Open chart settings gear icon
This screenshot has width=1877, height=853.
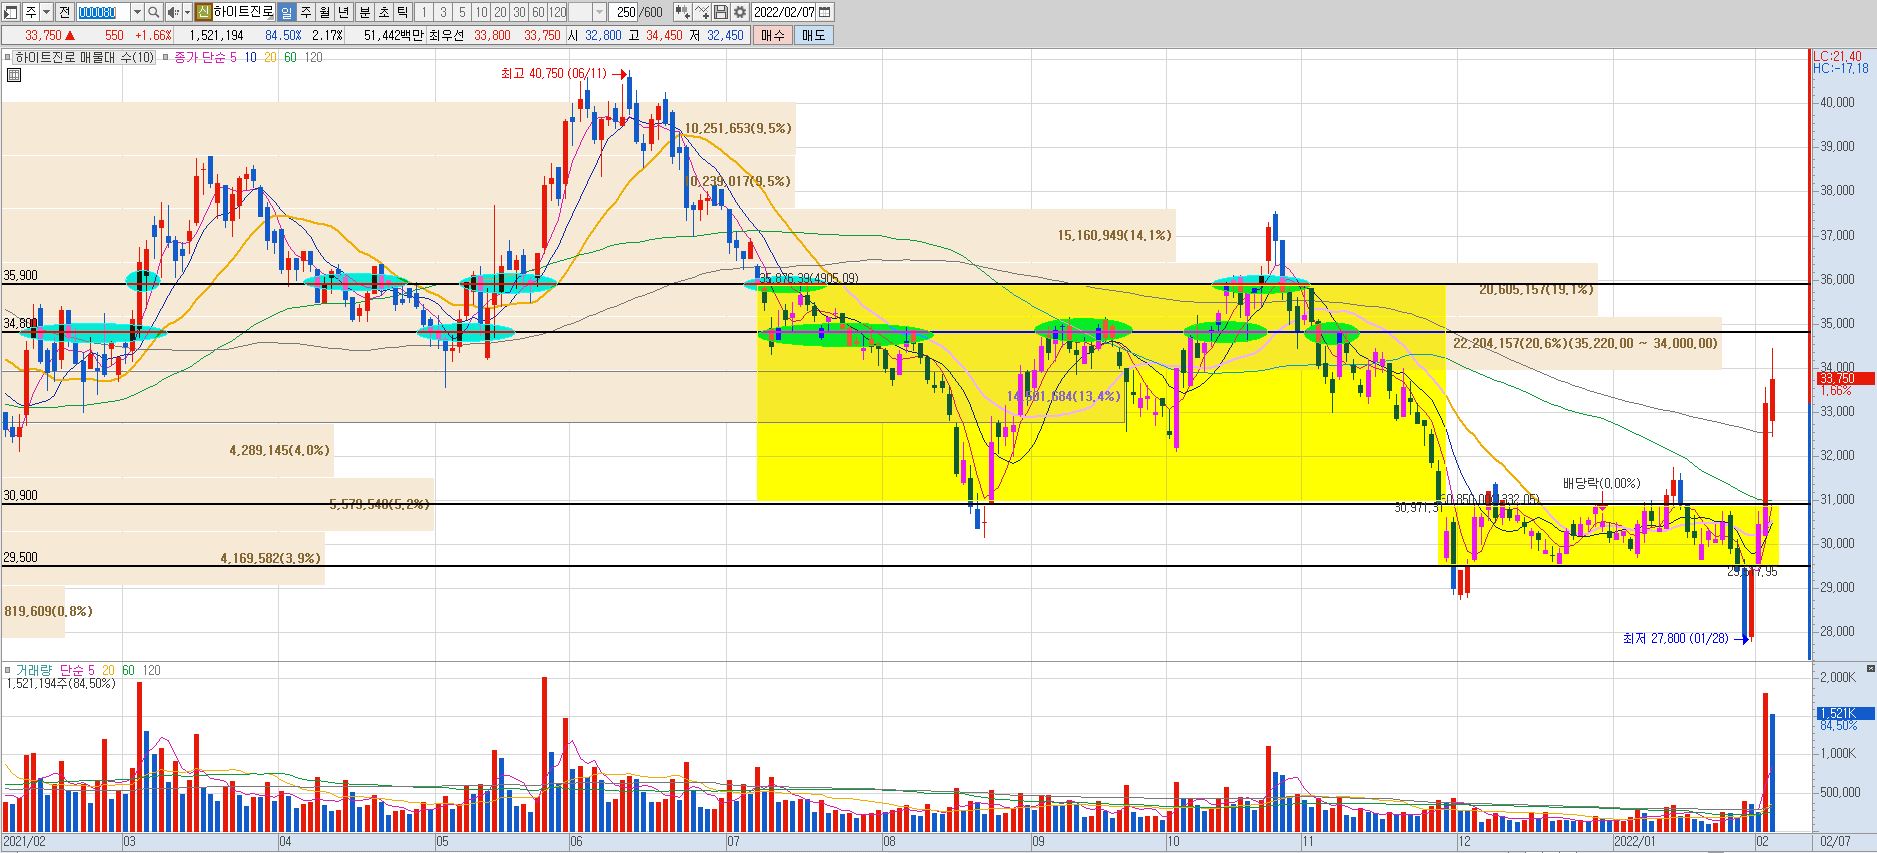point(740,12)
